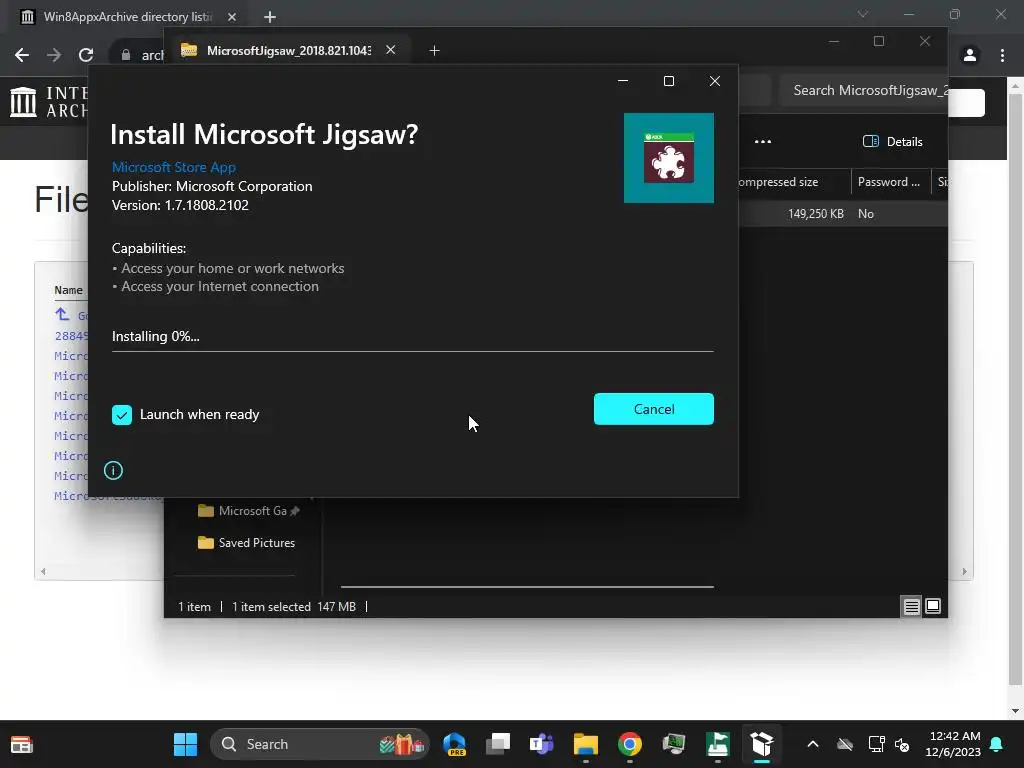Screen dimensions: 1024x768
Task: Click the info icon in installer dialog
Action: [113, 470]
